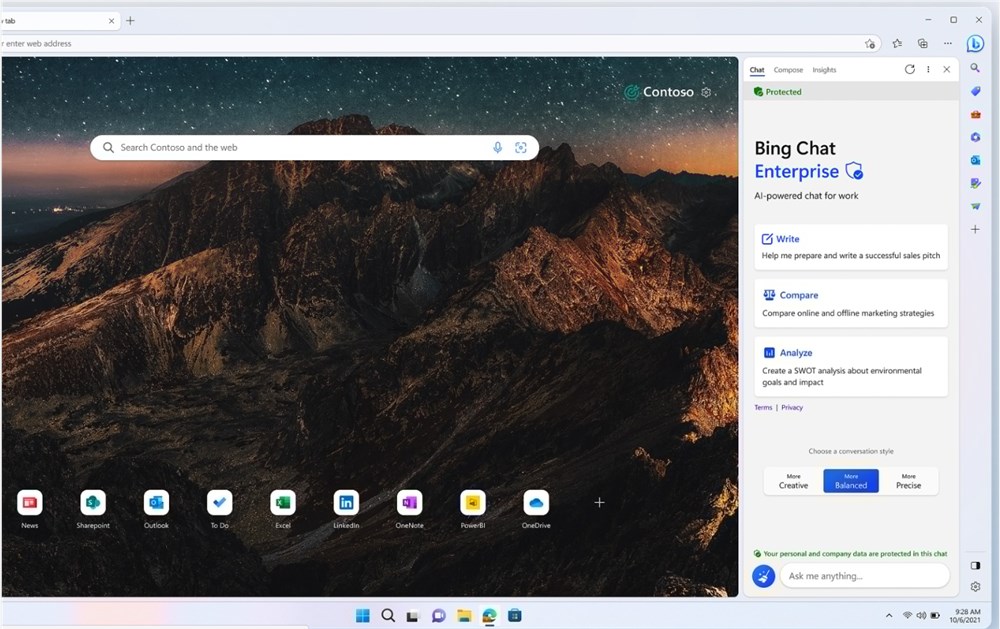Click the new topic broom button
This screenshot has height=629, width=1000.
point(763,575)
